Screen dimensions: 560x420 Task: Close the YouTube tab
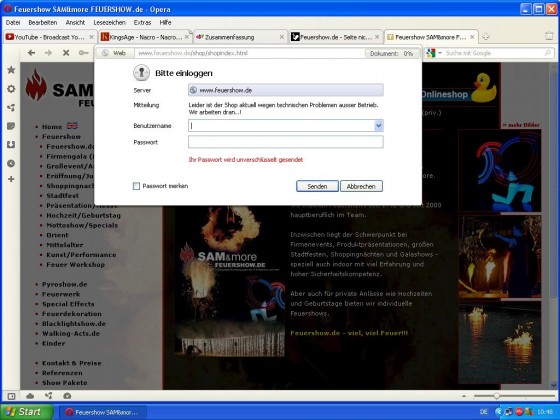click(91, 37)
